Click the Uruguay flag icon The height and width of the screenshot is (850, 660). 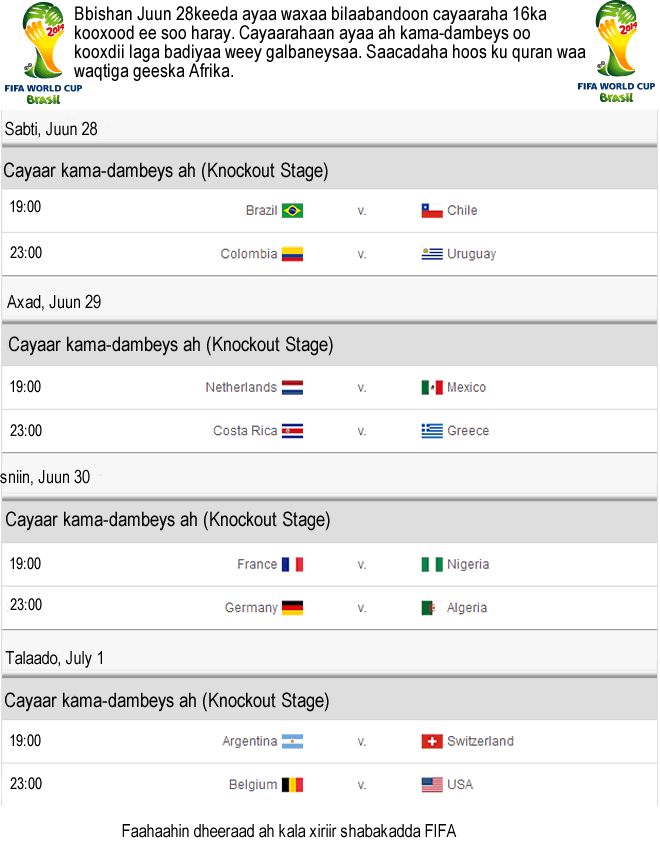tap(432, 254)
